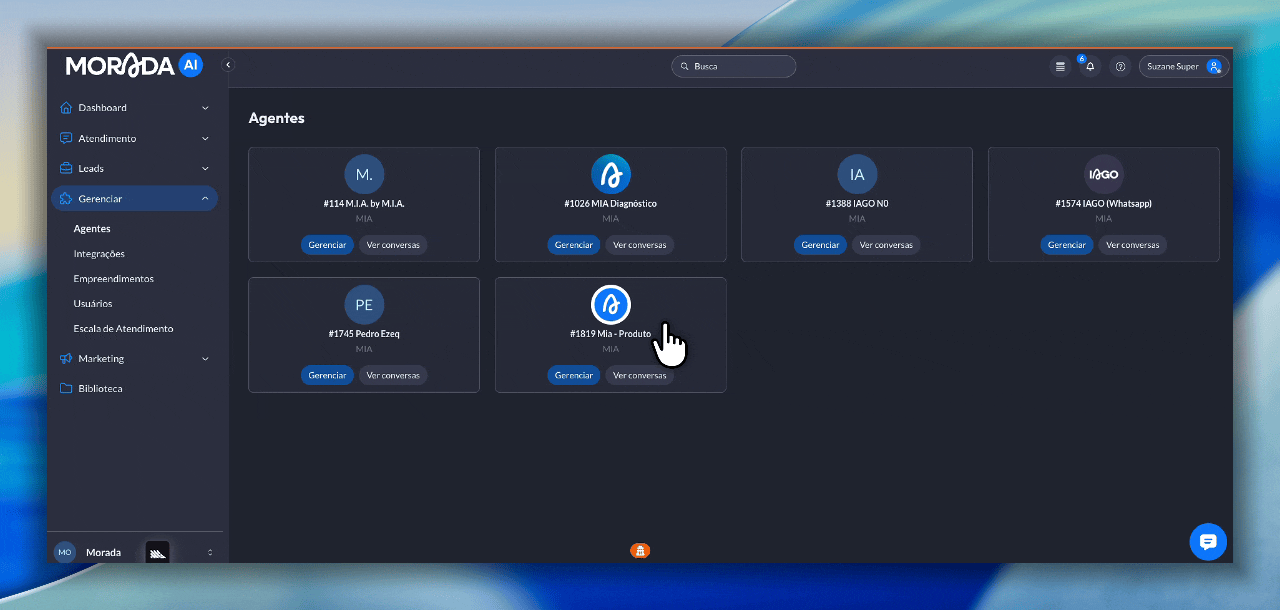Open Biblioteca in the sidebar

(100, 388)
